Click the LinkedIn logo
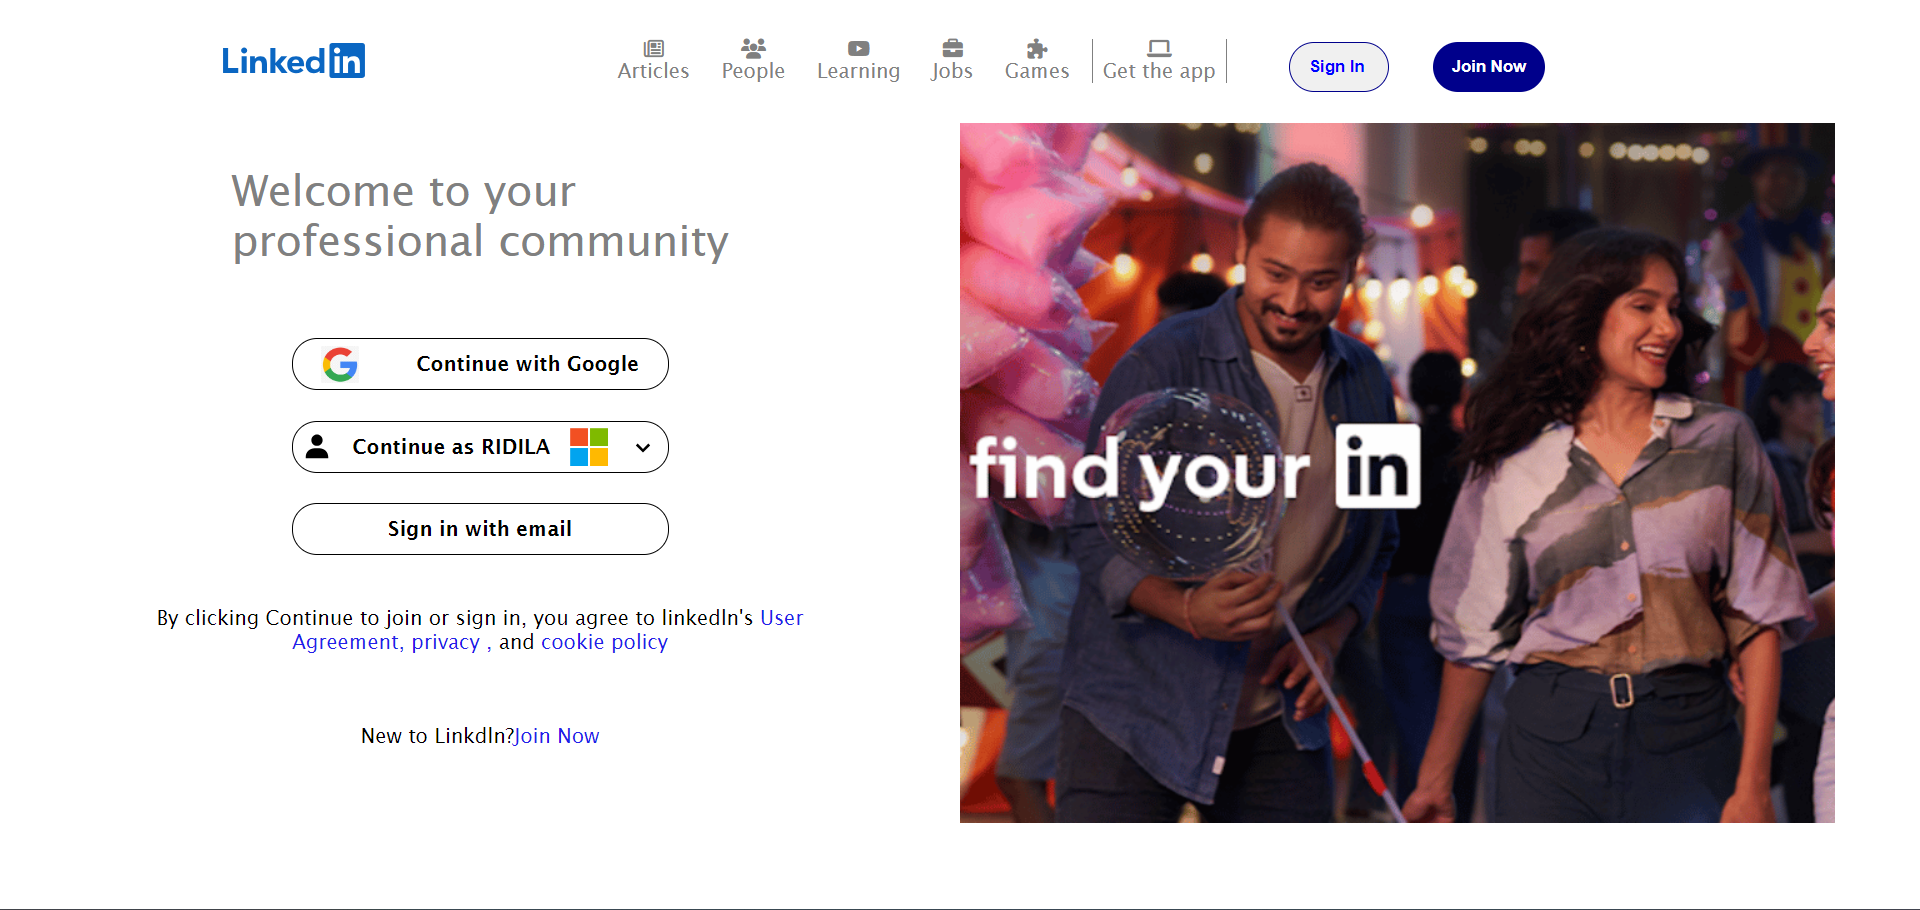 tap(293, 60)
